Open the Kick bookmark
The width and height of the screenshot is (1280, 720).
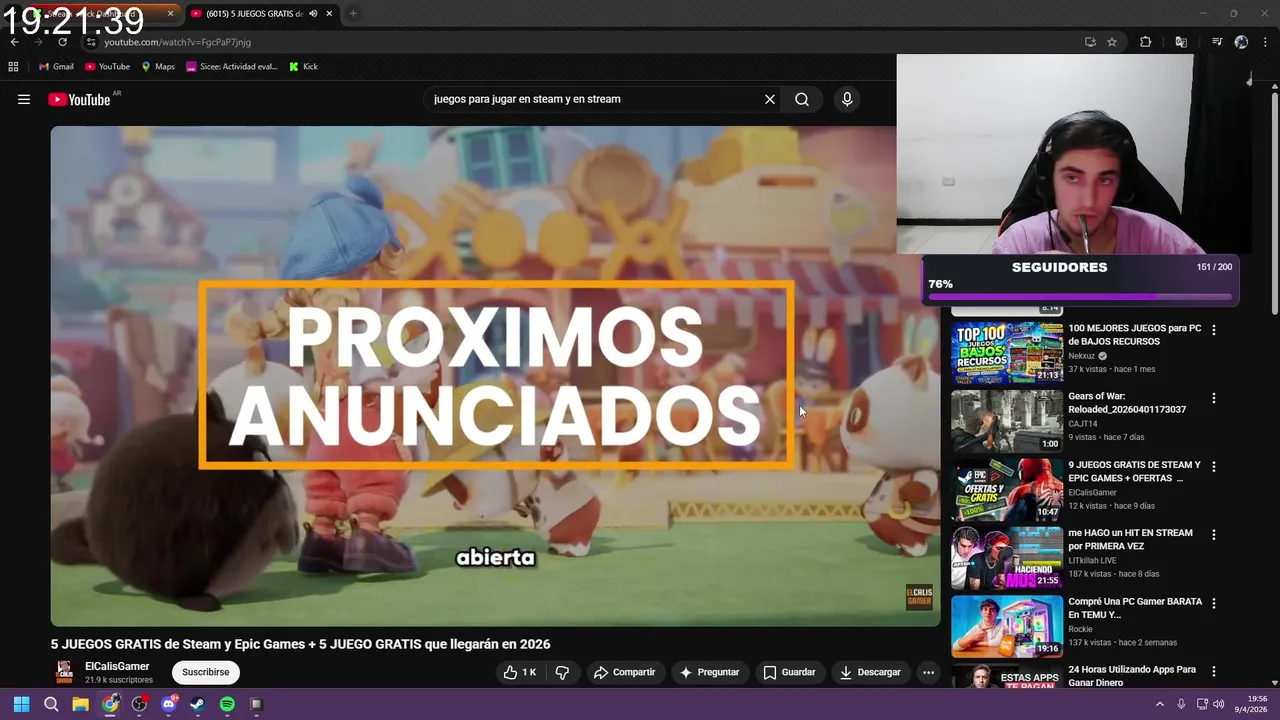coord(303,67)
